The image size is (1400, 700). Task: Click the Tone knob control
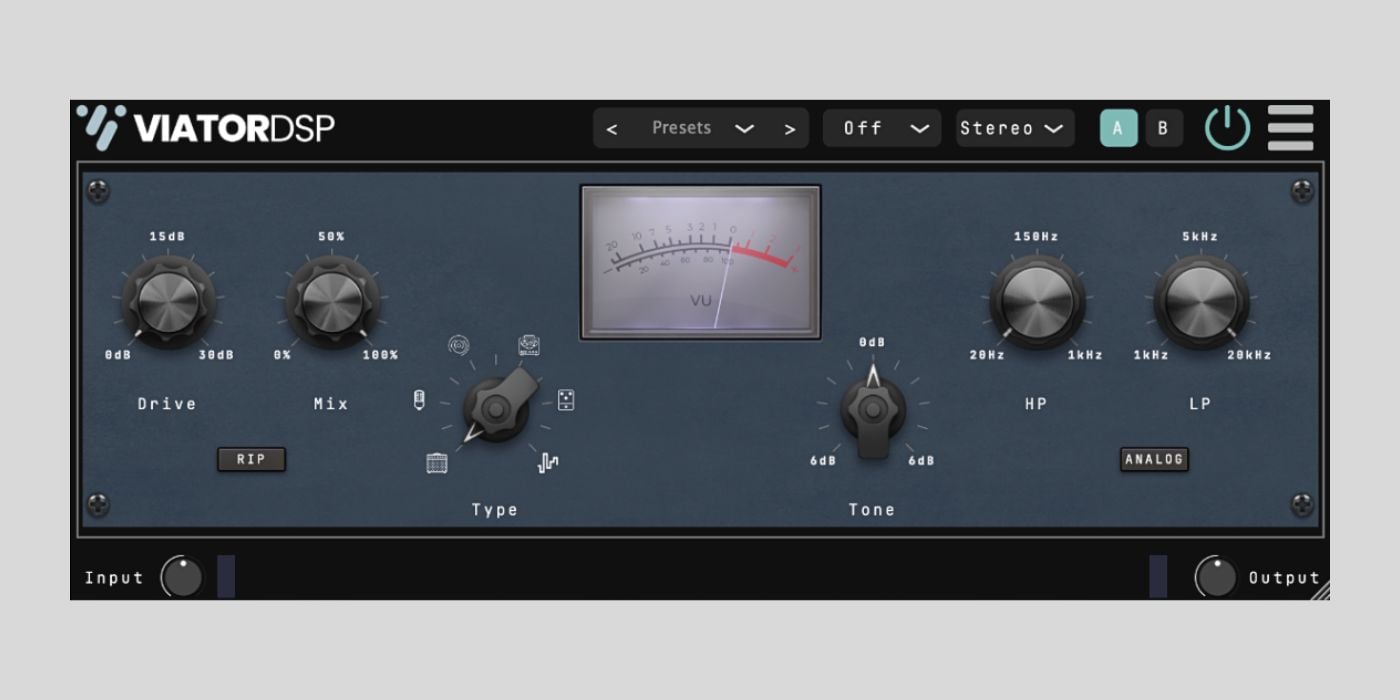click(872, 408)
